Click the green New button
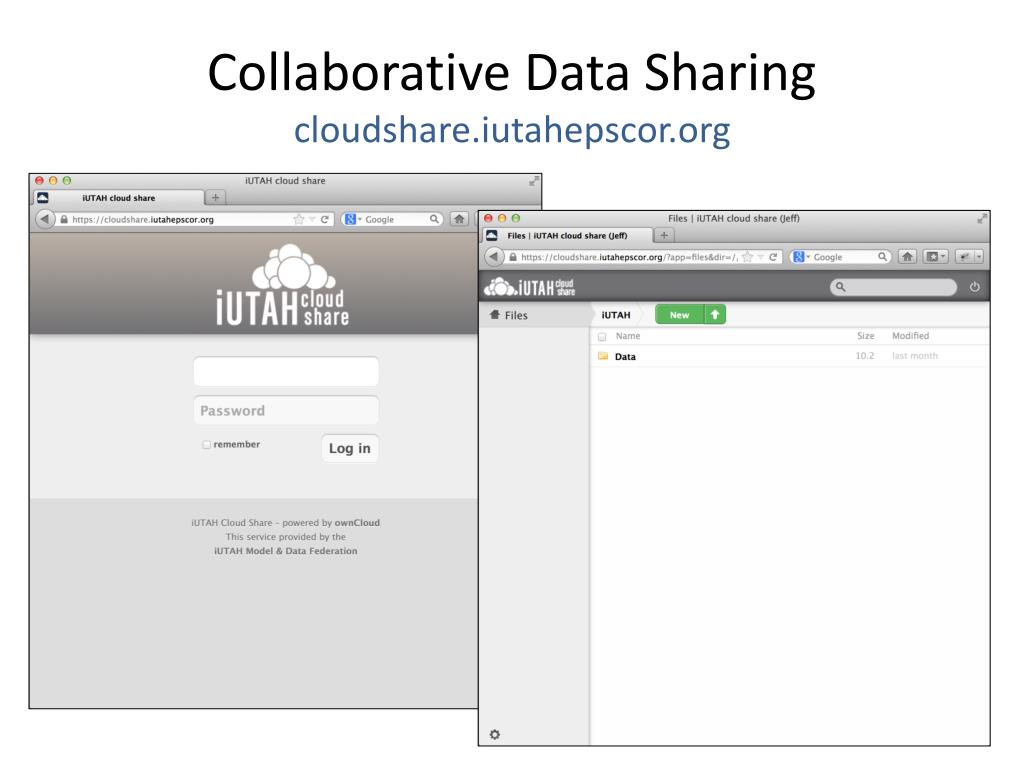This screenshot has height=768, width=1024. tap(679, 315)
